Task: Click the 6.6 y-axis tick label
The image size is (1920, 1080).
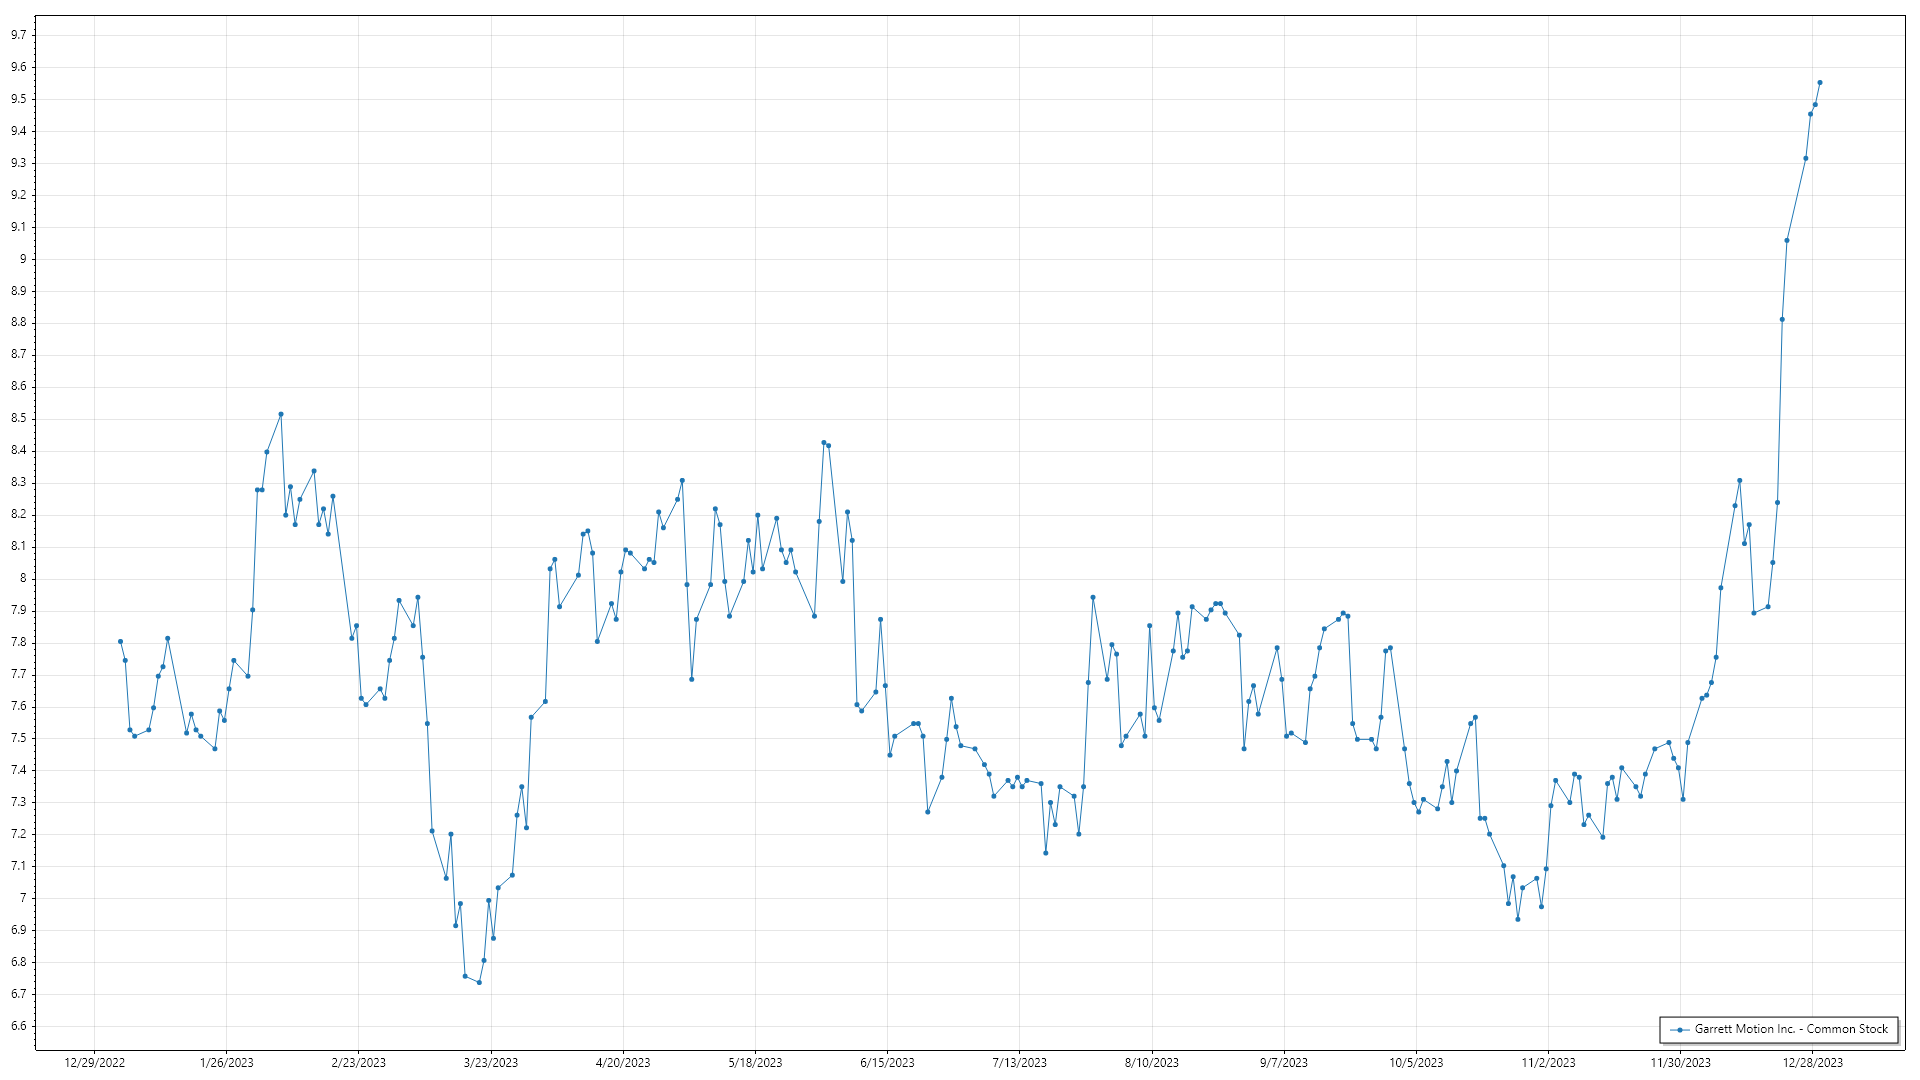Action: [19, 1026]
